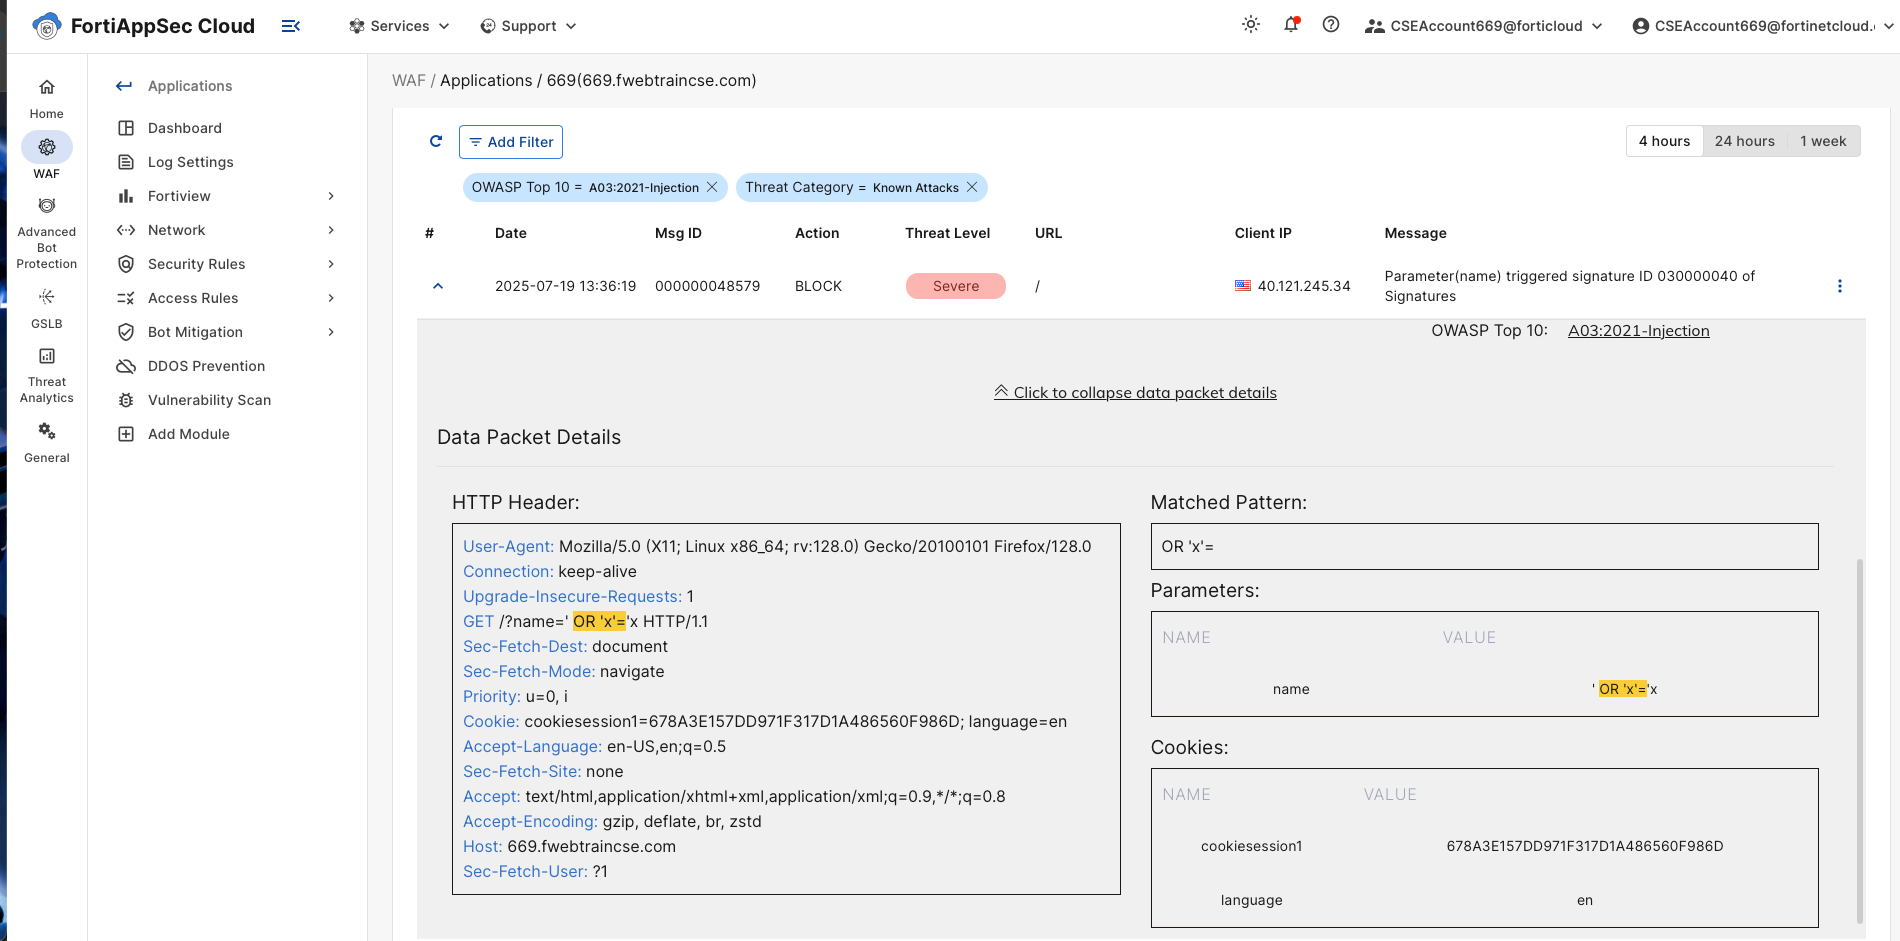1900x941 pixels.
Task: Click the Log Settings document icon
Action: 126,162
